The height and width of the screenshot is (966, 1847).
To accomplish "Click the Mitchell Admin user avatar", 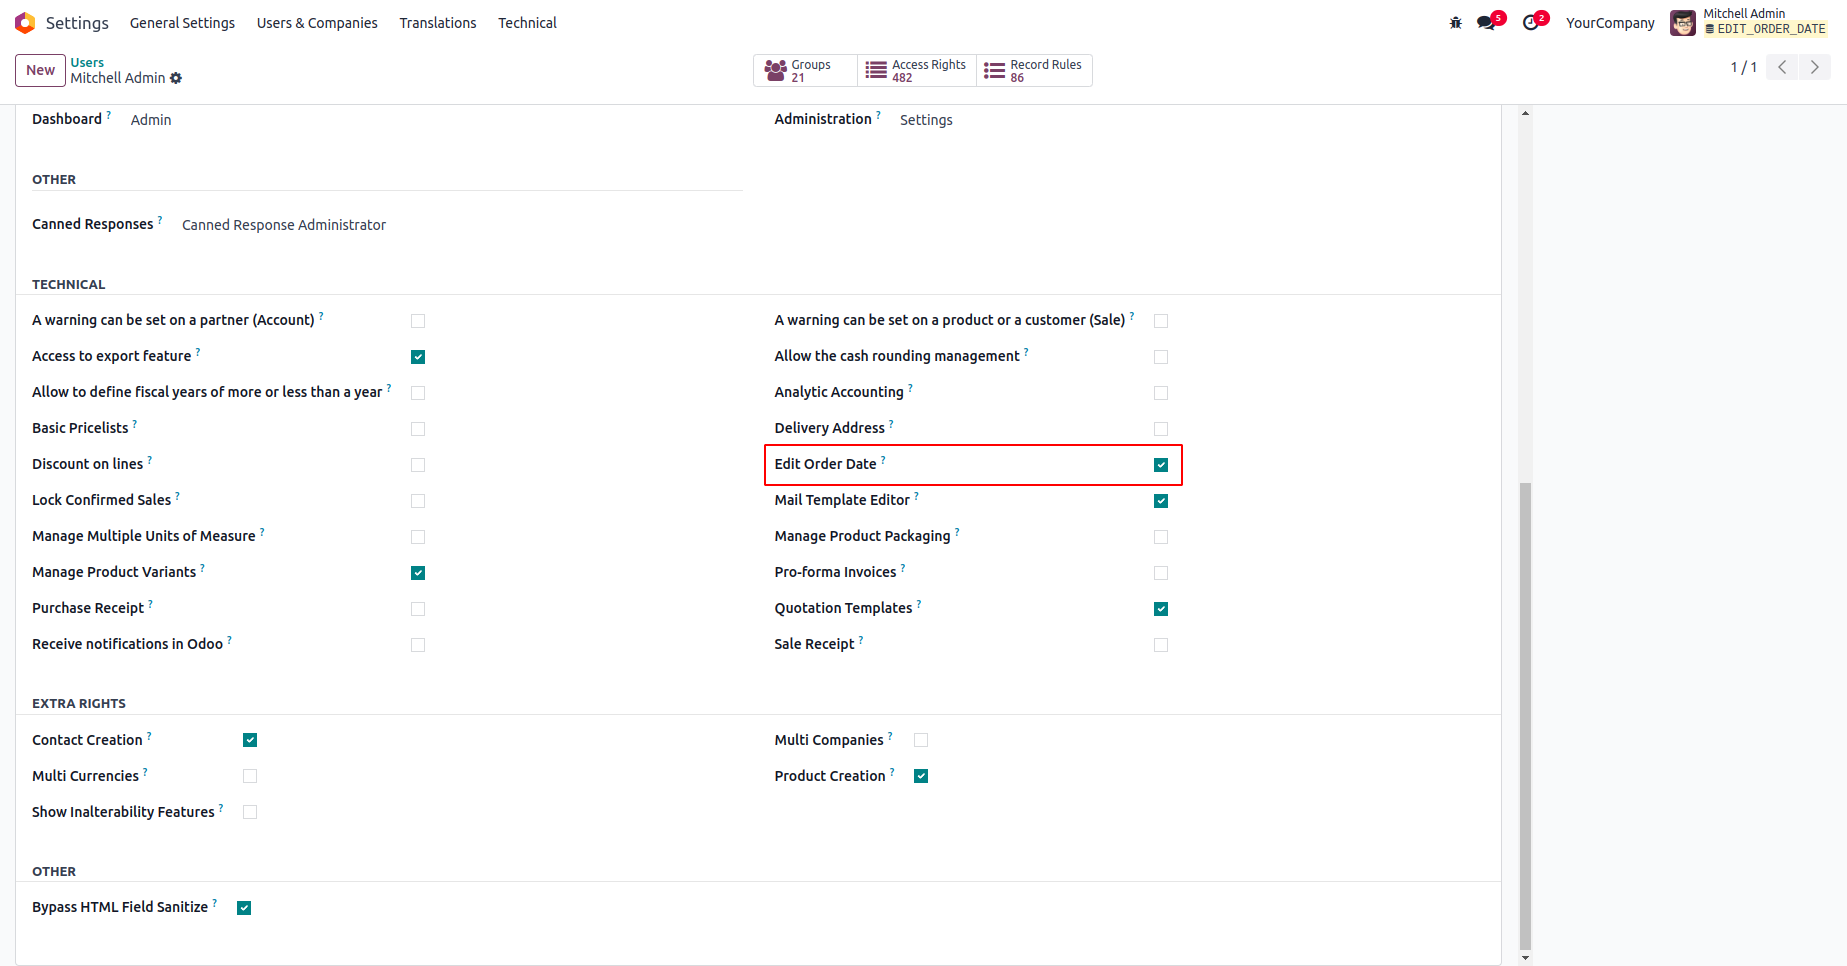I will point(1683,23).
